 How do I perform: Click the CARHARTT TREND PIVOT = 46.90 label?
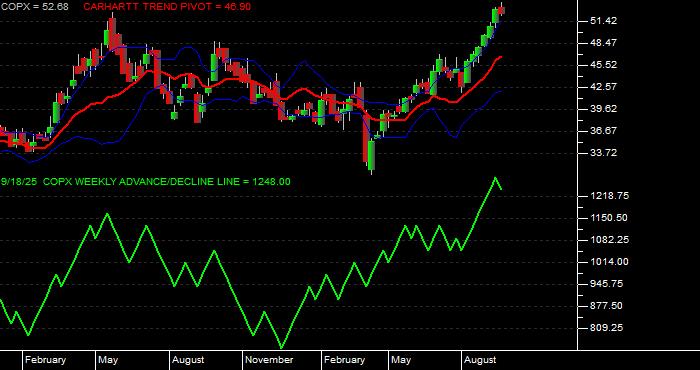pyautogui.click(x=167, y=7)
